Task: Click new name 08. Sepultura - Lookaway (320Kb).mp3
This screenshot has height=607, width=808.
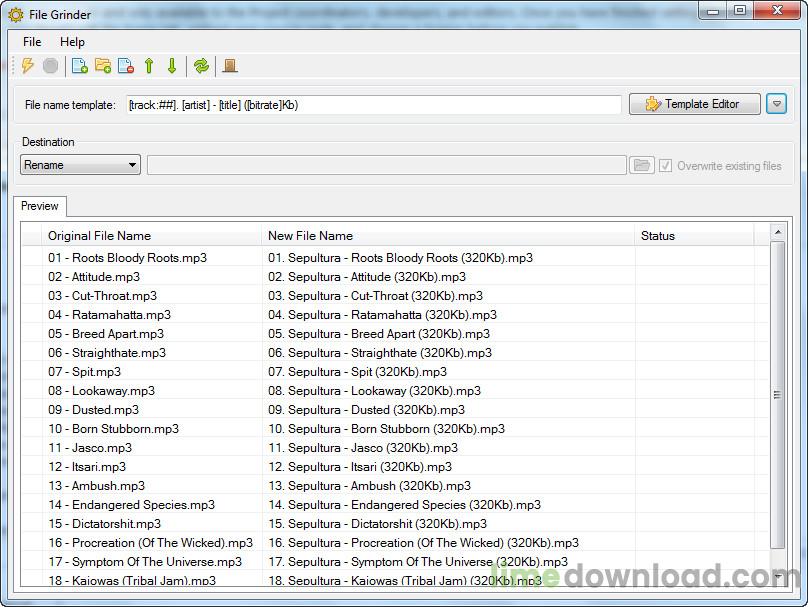Action: 374,391
